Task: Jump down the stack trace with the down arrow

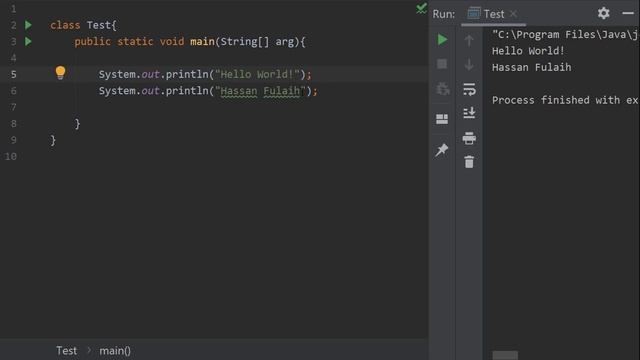Action: (x=469, y=64)
